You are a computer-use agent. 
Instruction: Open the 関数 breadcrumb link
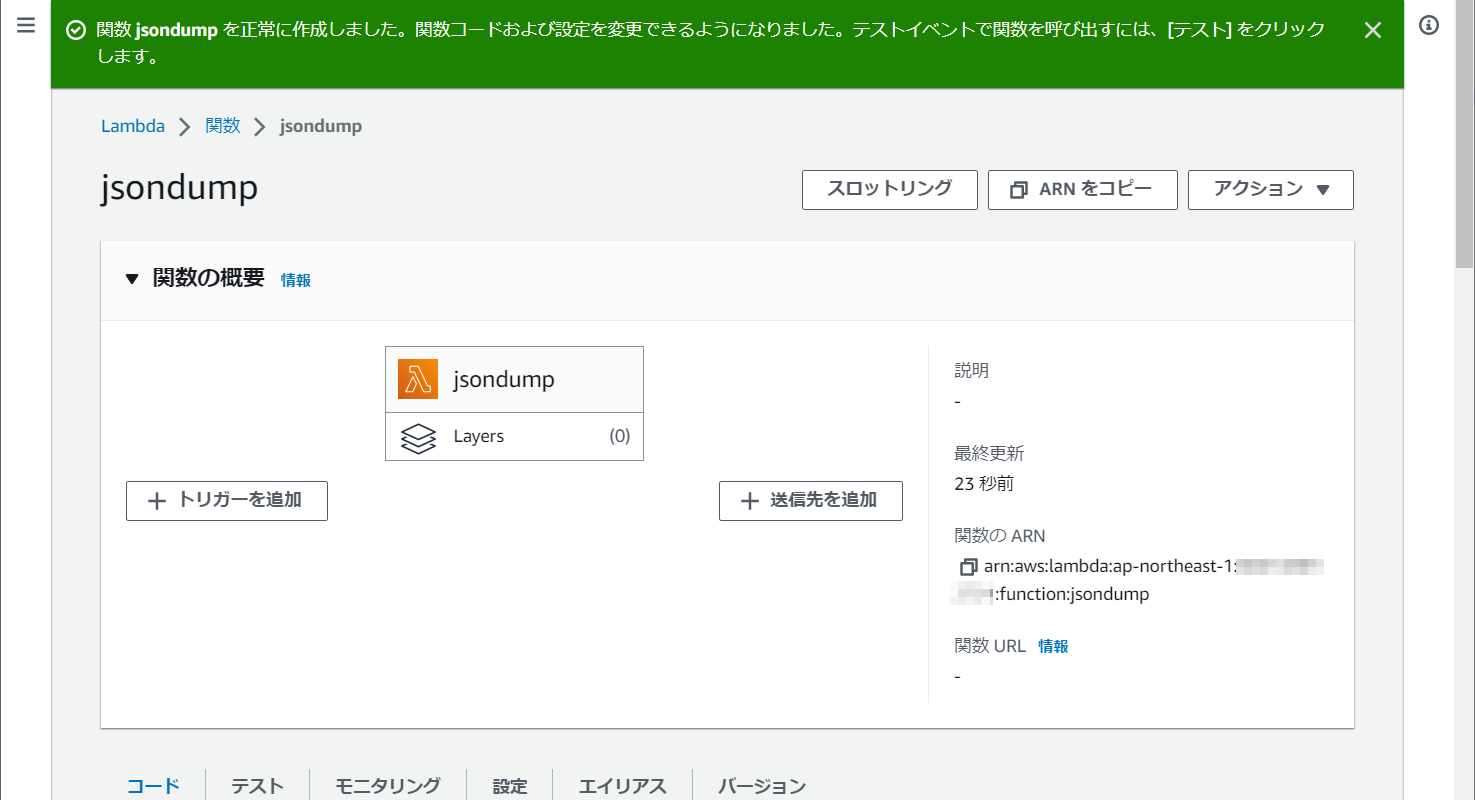[223, 126]
